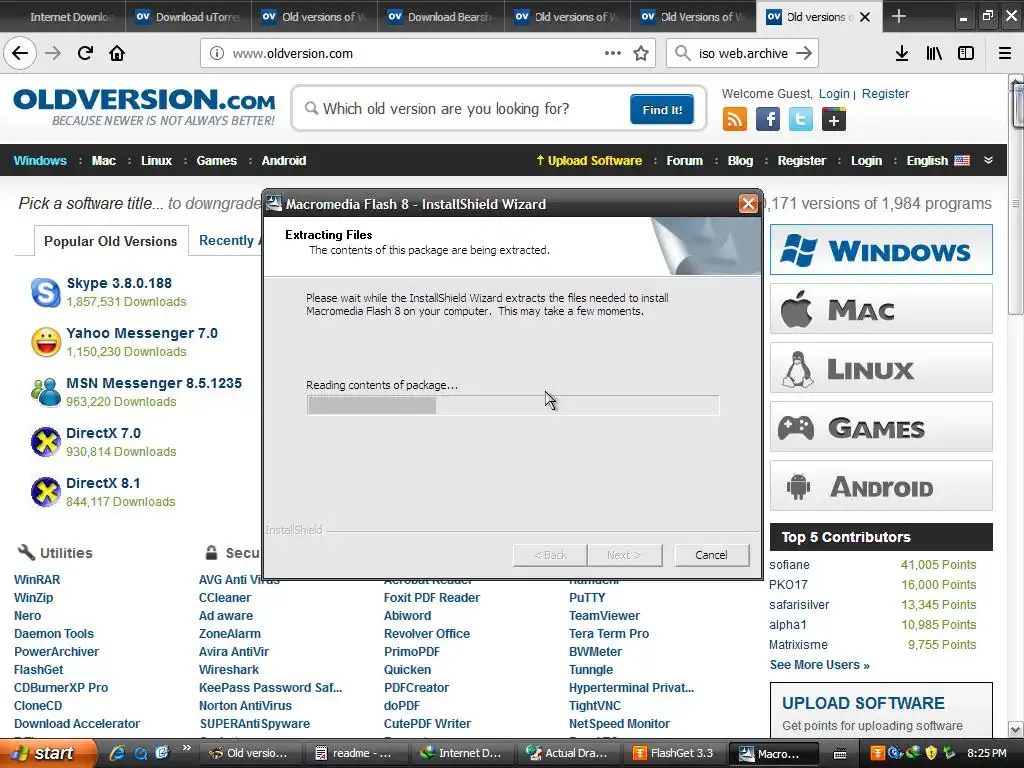1024x768 pixels.
Task: Click the page vertical scrollbar down arrow
Action: click(x=1016, y=729)
